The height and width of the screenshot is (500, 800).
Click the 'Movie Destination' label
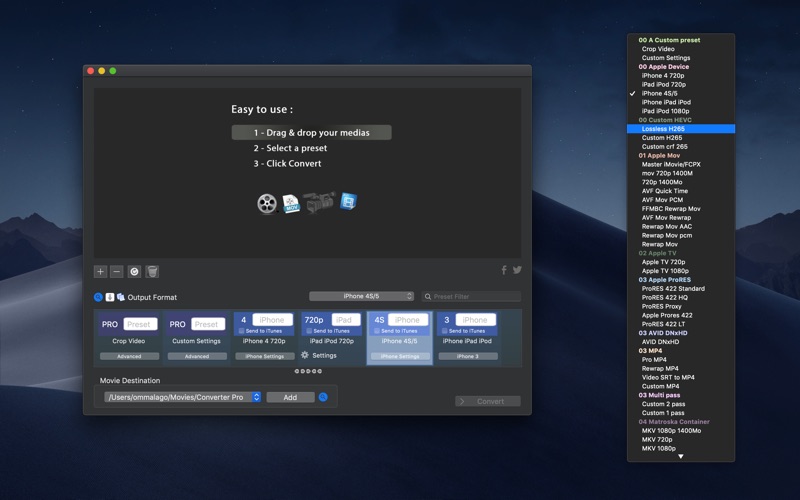pyautogui.click(x=130, y=381)
